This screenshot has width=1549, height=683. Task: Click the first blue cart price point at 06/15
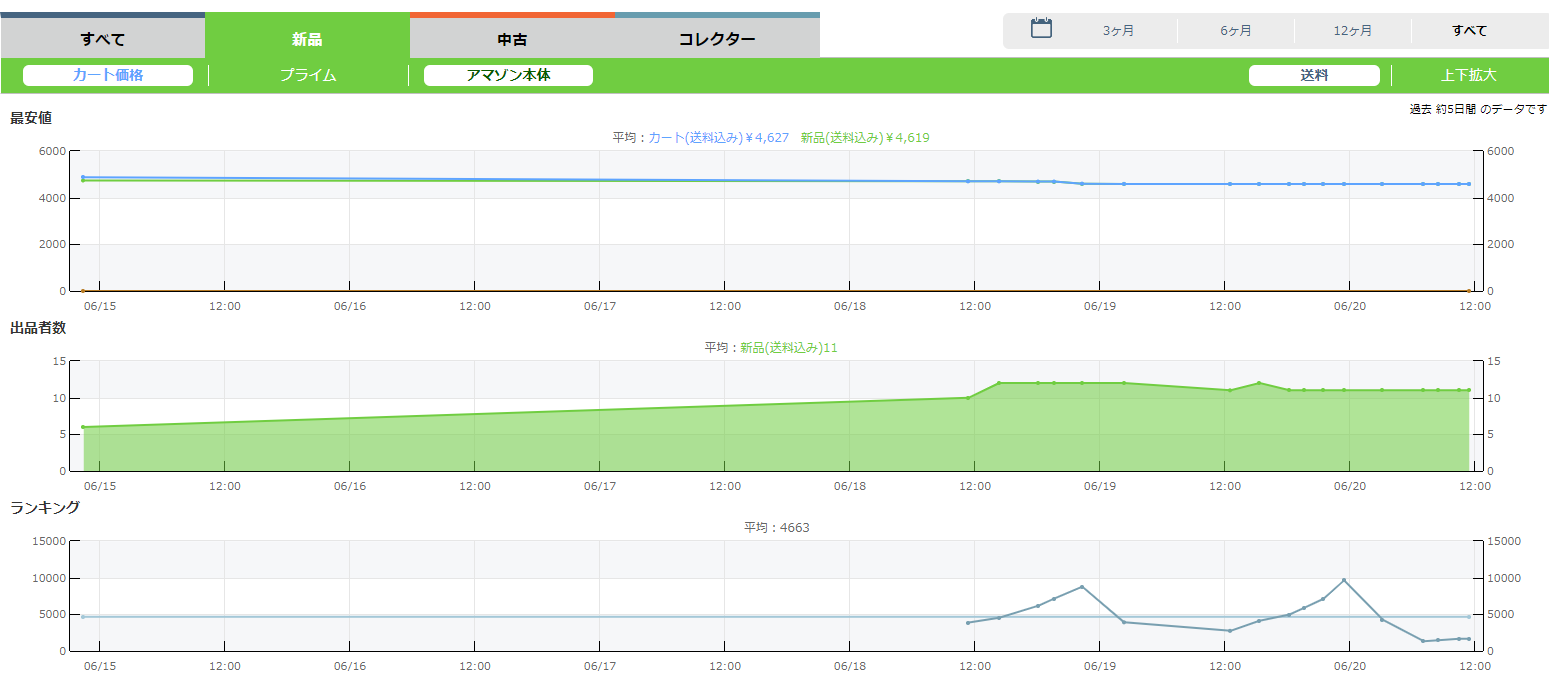pos(83,177)
